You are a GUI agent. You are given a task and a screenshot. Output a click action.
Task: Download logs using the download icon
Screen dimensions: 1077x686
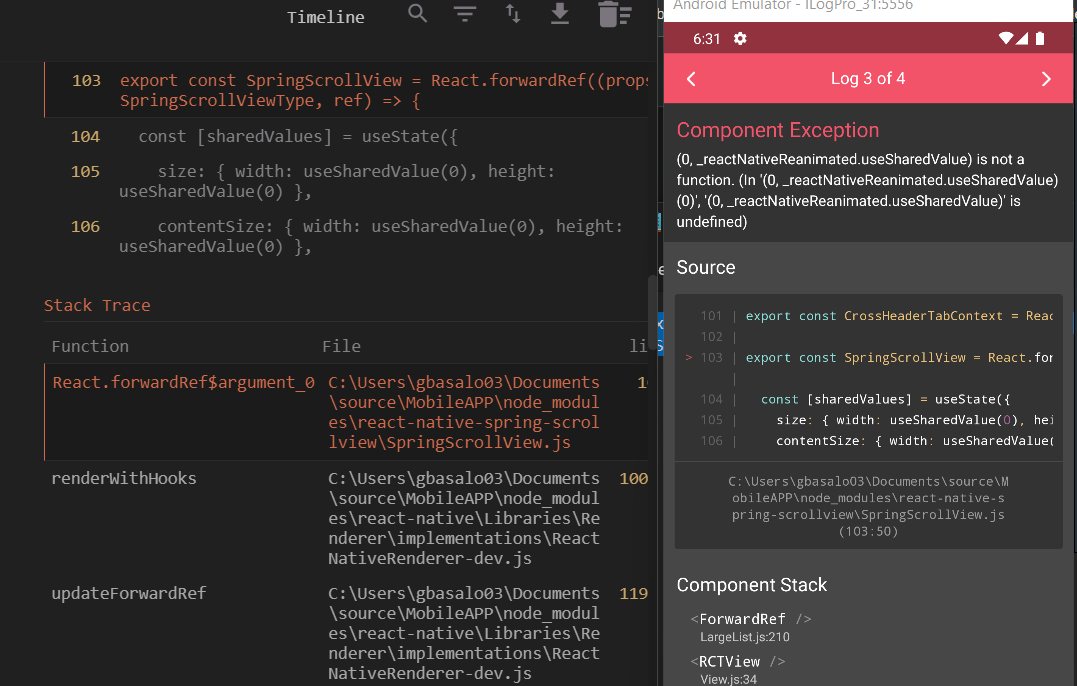pos(560,15)
